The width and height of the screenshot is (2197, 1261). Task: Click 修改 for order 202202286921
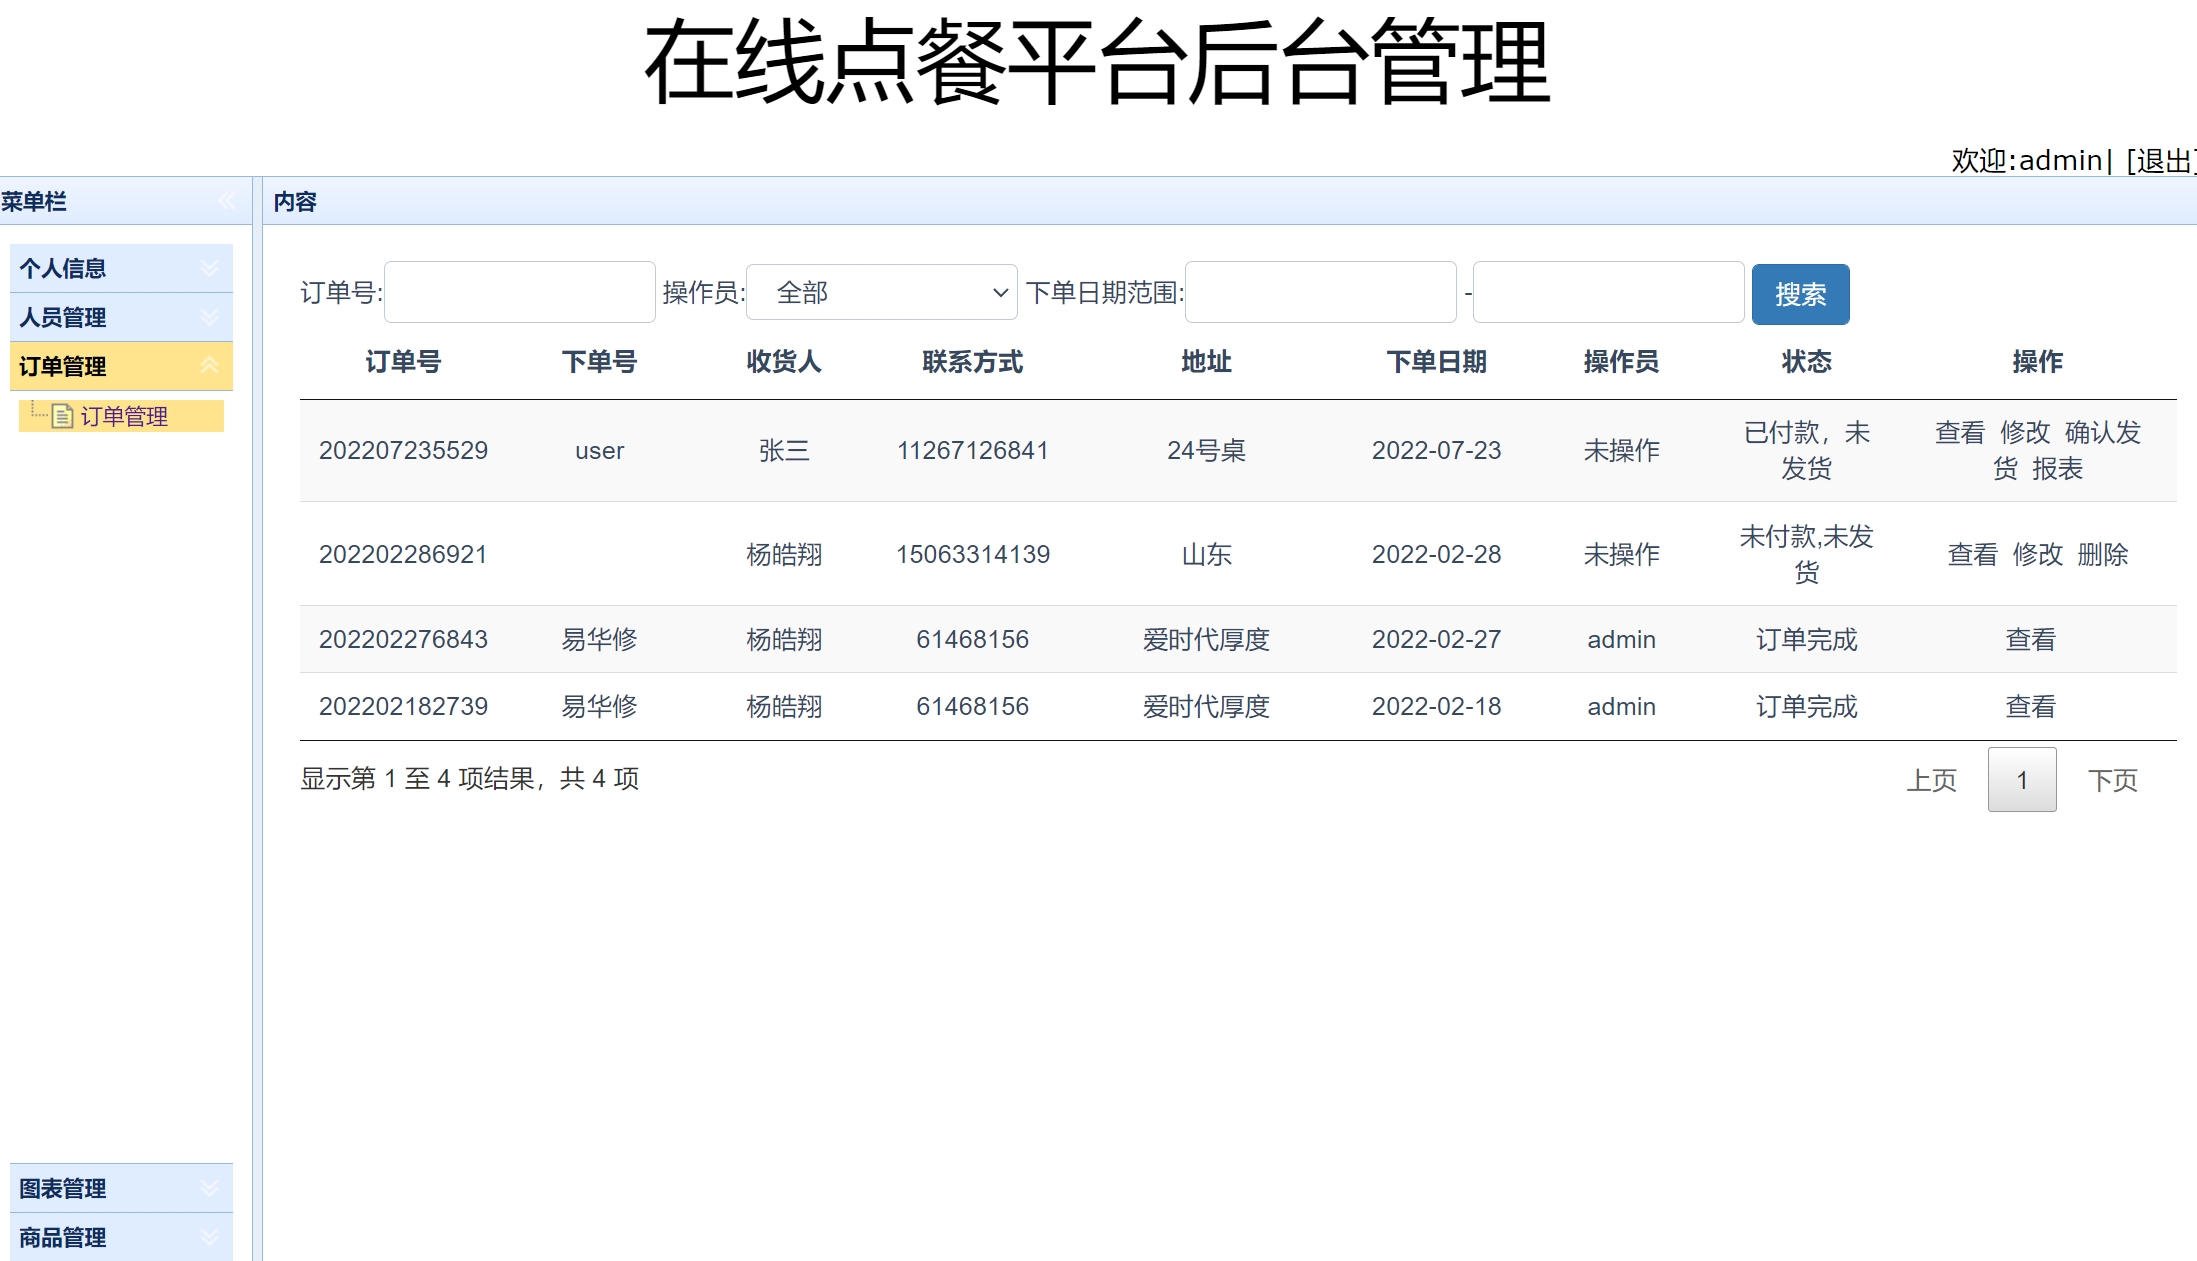pos(2038,555)
